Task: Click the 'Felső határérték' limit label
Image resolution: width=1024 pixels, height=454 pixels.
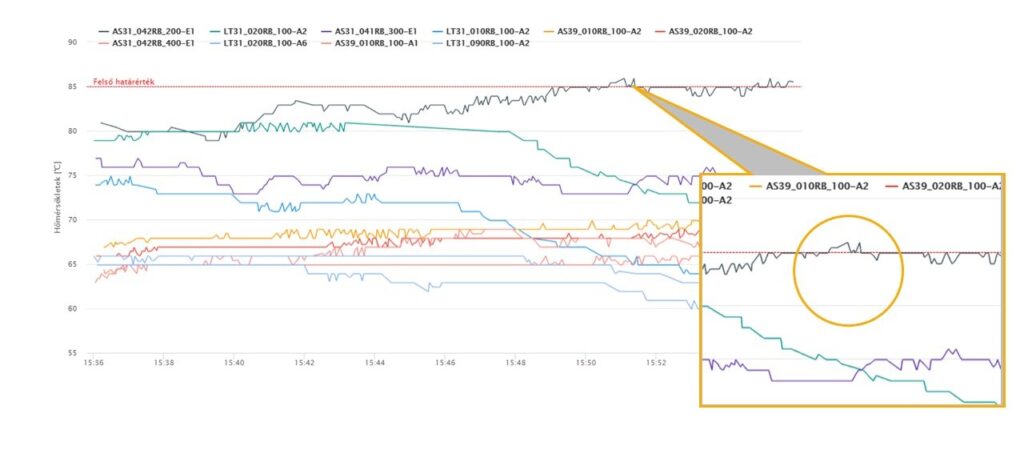Action: pyautogui.click(x=123, y=82)
